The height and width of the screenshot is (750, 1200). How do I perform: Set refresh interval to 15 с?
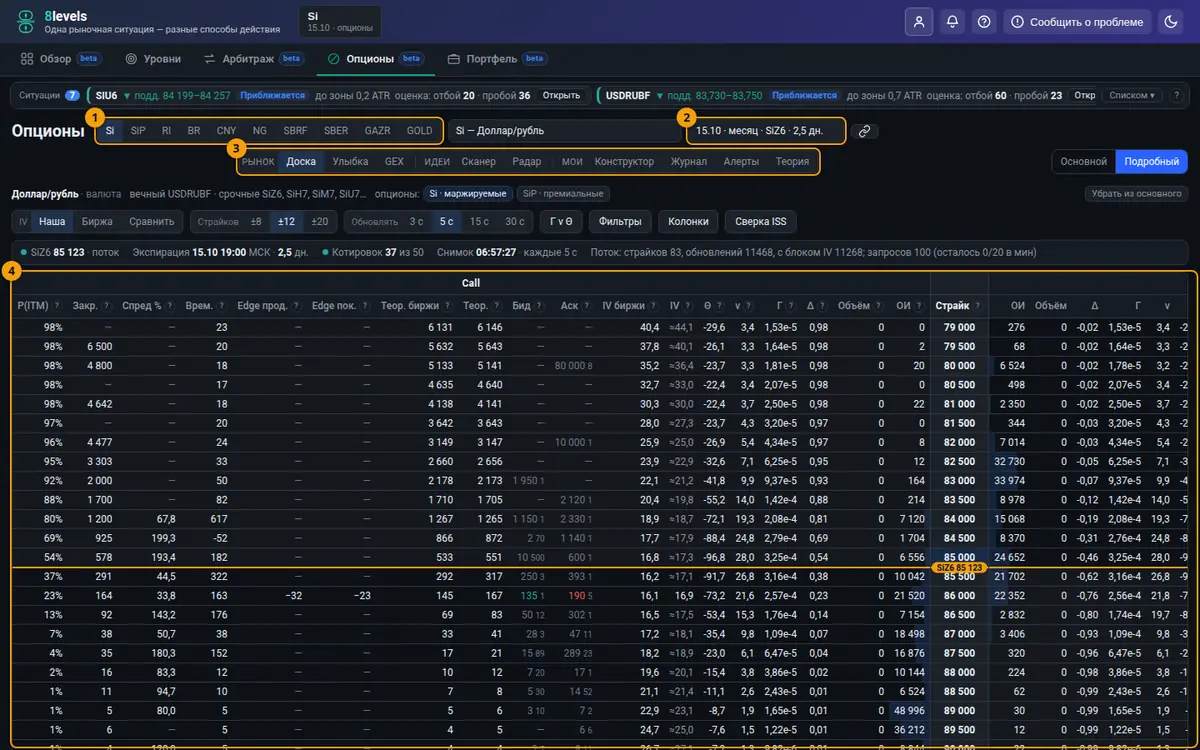coord(479,222)
